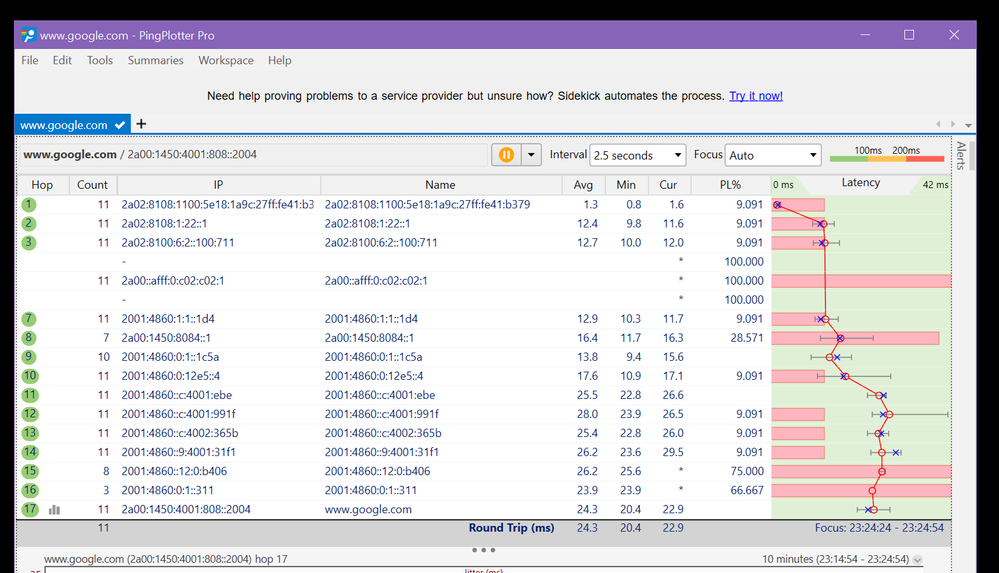Open the Focus Auto dropdown
This screenshot has width=999, height=573.
point(773,155)
